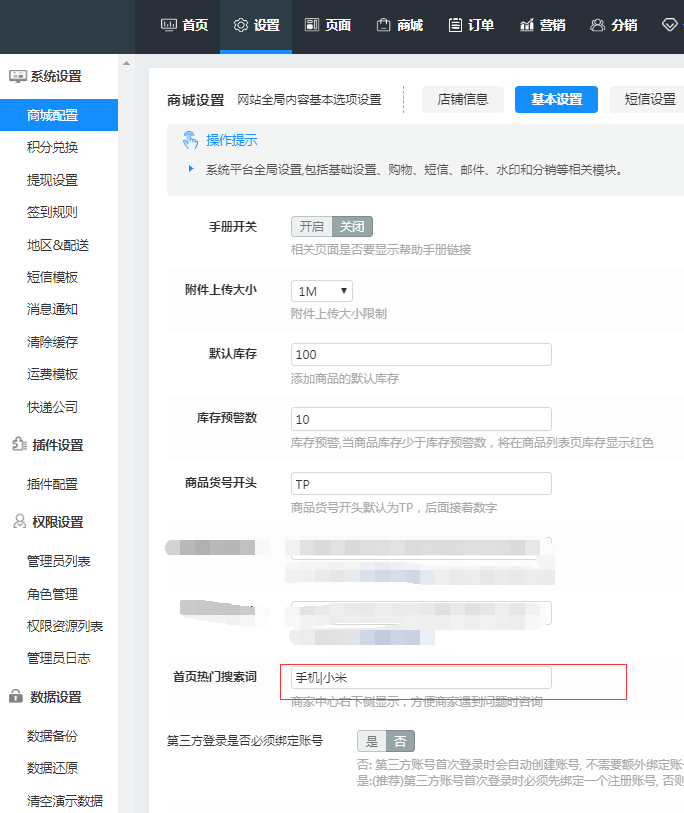Click the 首页 monitor icon in top navigation
Viewport: 684px width, 813px height.
tap(168, 25)
